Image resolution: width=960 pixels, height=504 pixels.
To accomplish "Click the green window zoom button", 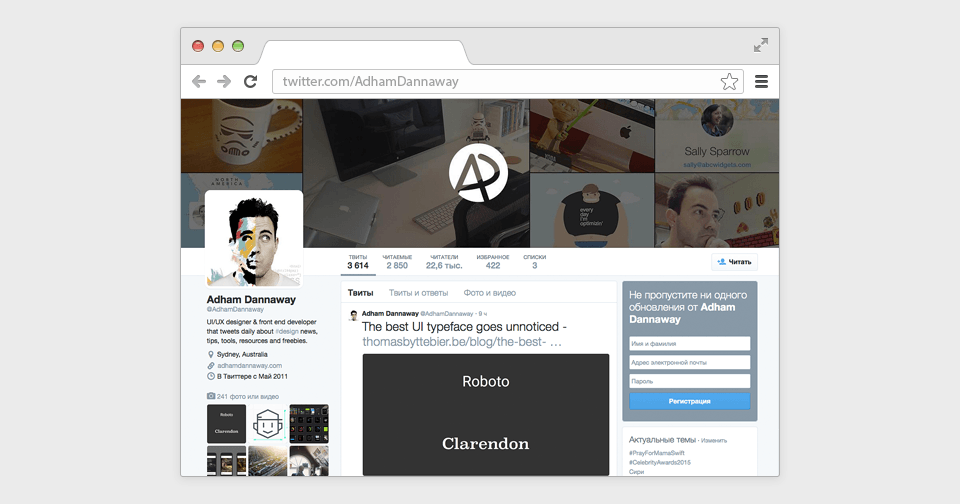I will [x=238, y=46].
